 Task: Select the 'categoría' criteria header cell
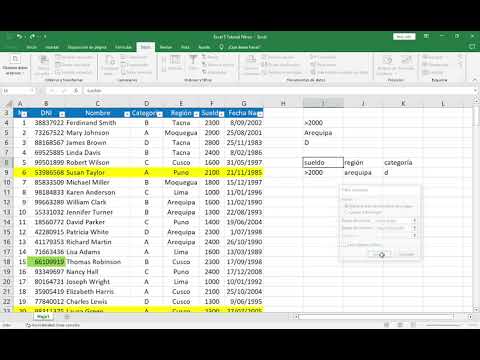pyautogui.click(x=403, y=162)
